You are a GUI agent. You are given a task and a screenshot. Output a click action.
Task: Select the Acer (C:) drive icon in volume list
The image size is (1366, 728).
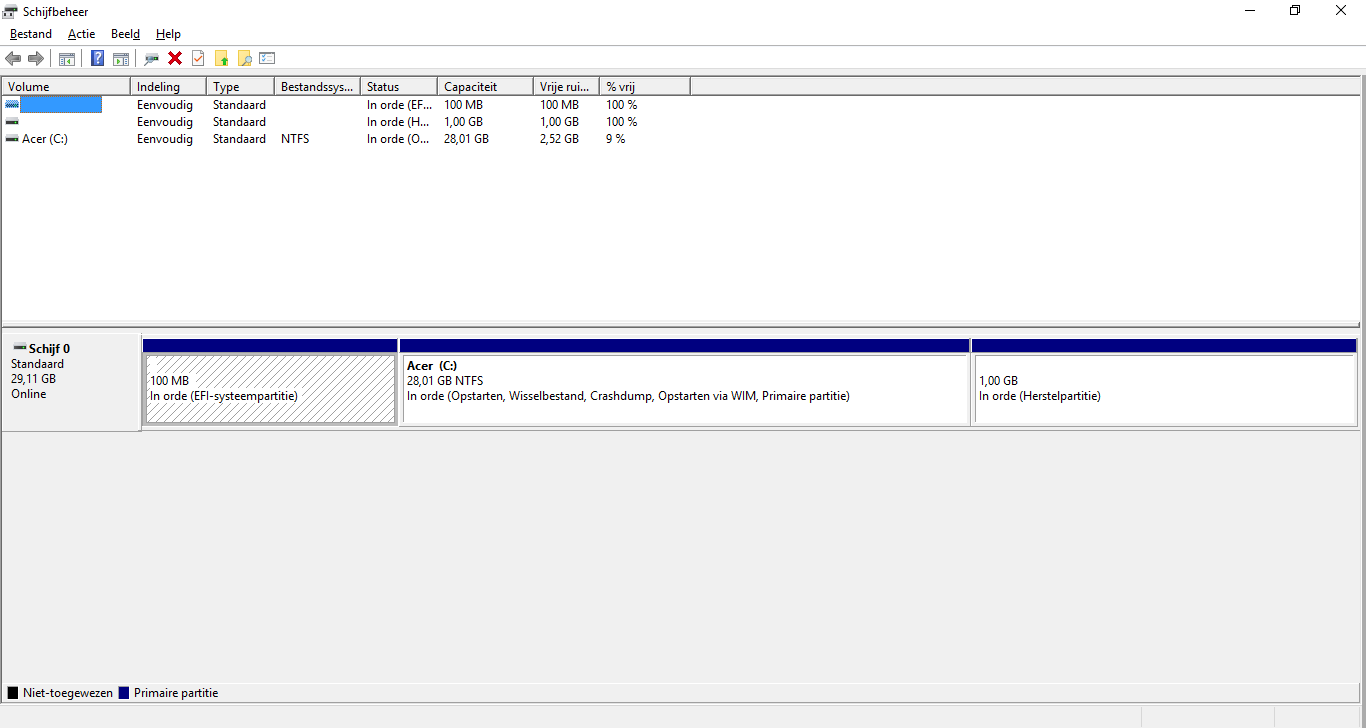(12, 139)
